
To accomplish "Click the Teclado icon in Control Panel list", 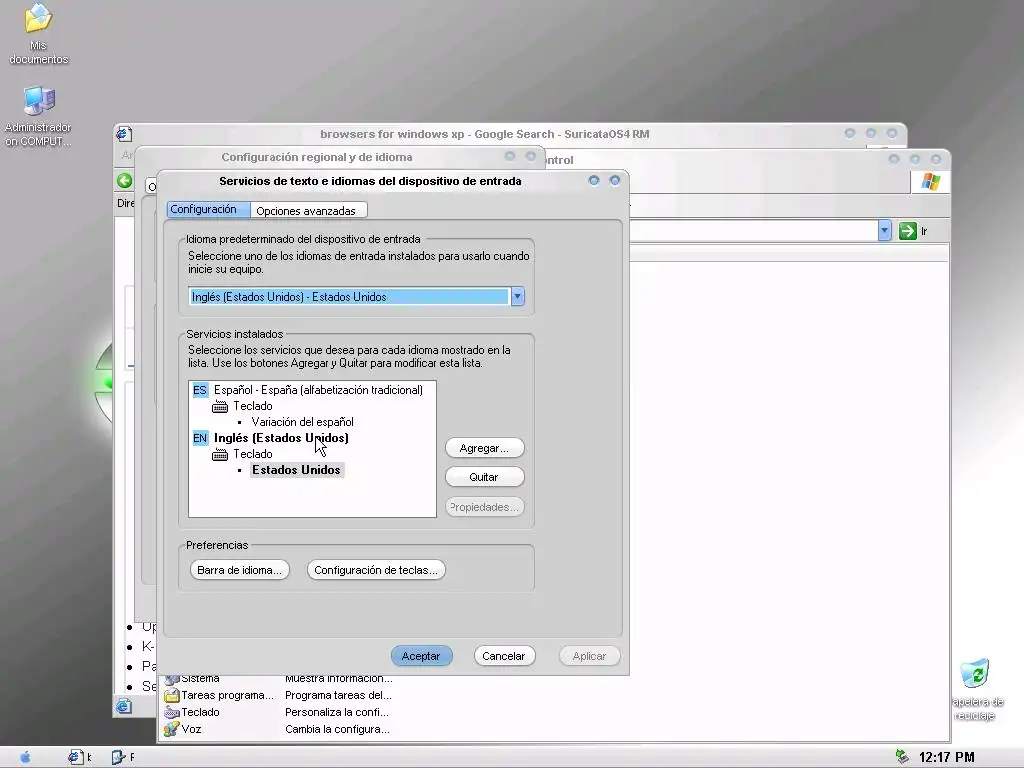I will (172, 712).
